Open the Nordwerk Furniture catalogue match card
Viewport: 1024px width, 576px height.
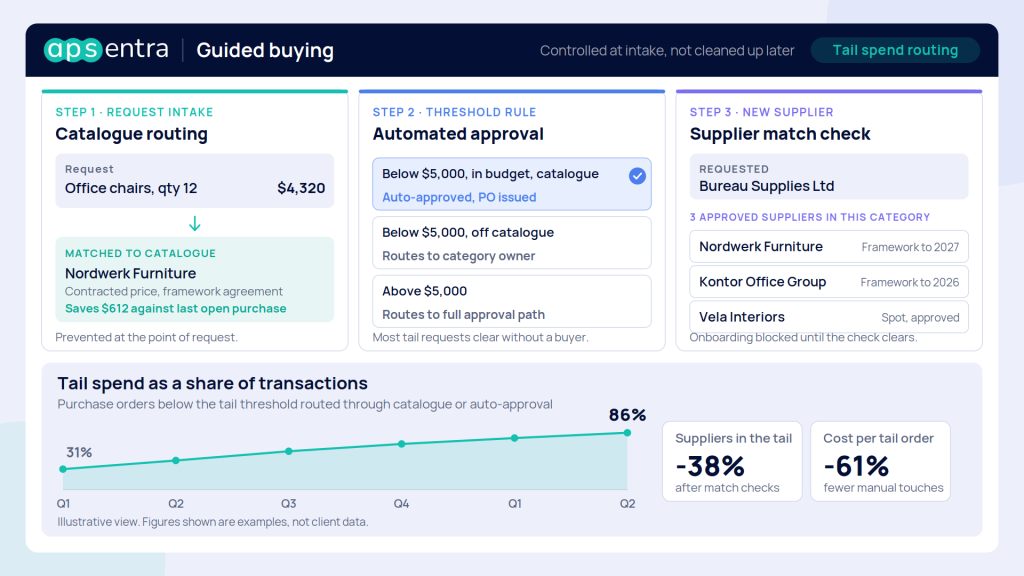point(195,280)
